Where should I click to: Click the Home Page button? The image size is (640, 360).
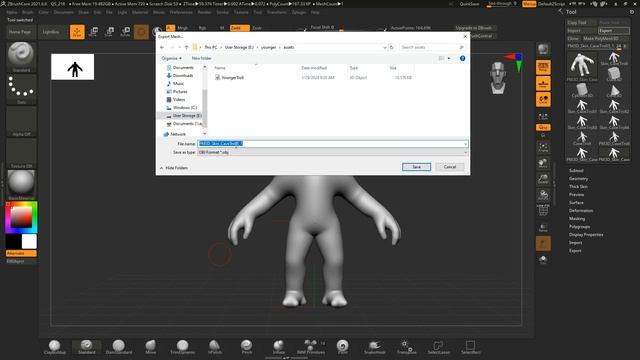point(20,32)
